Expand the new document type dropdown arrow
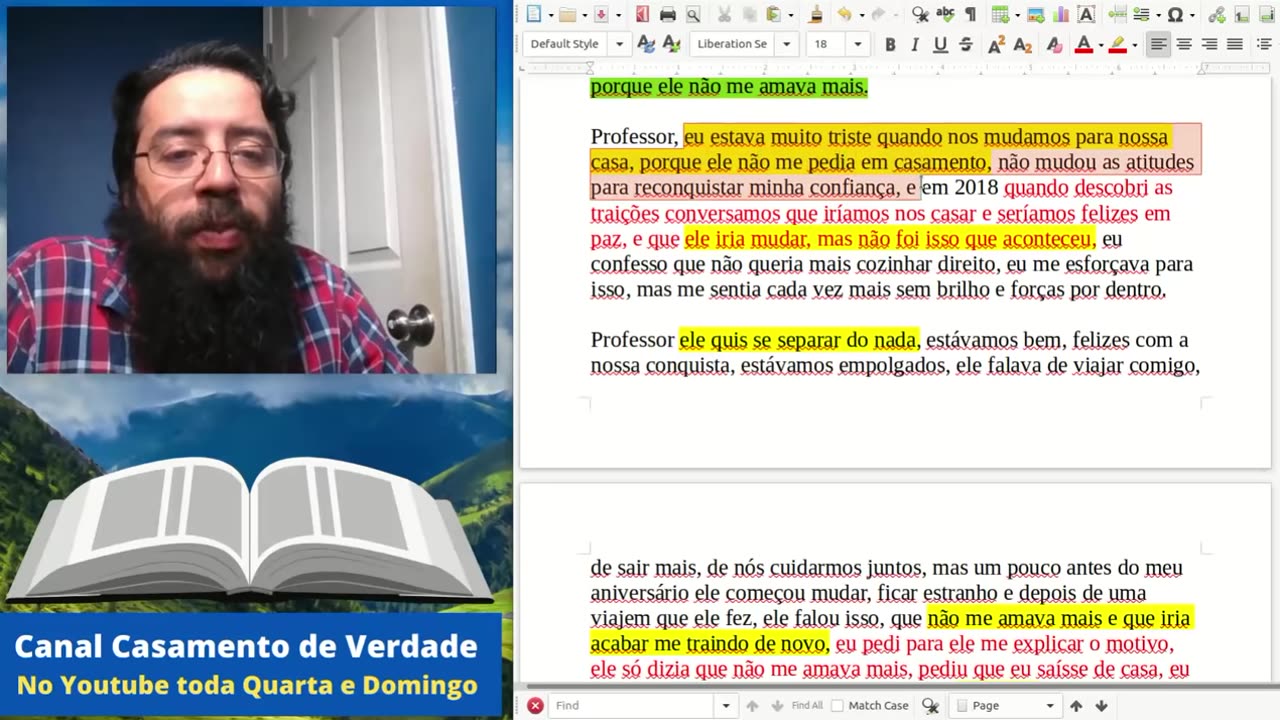The height and width of the screenshot is (720, 1280). click(549, 14)
